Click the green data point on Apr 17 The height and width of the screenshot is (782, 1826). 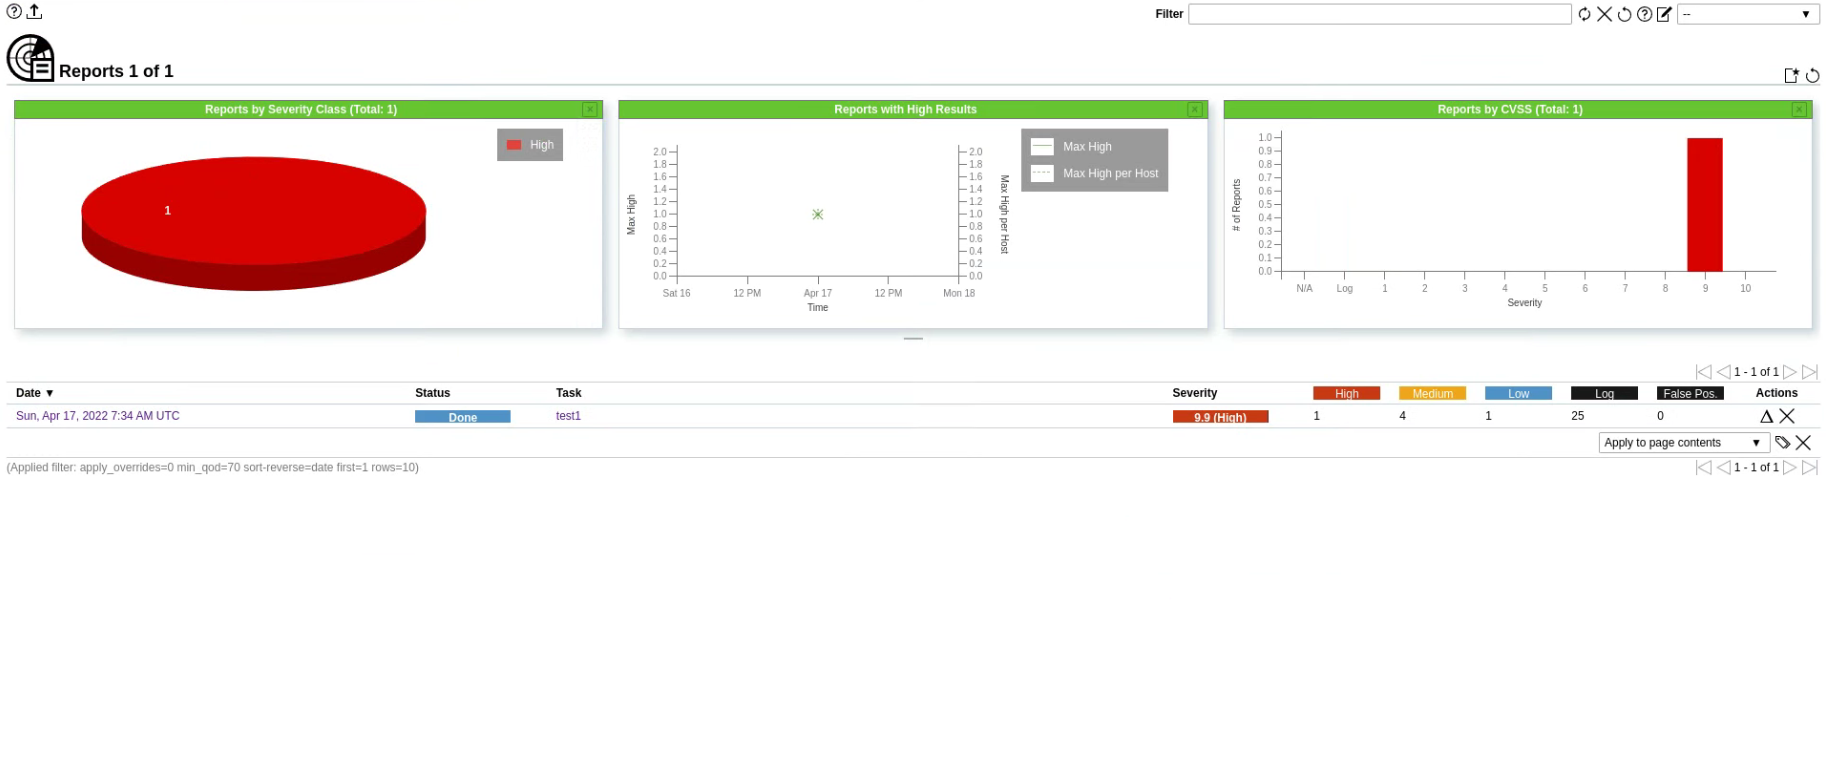[818, 214]
